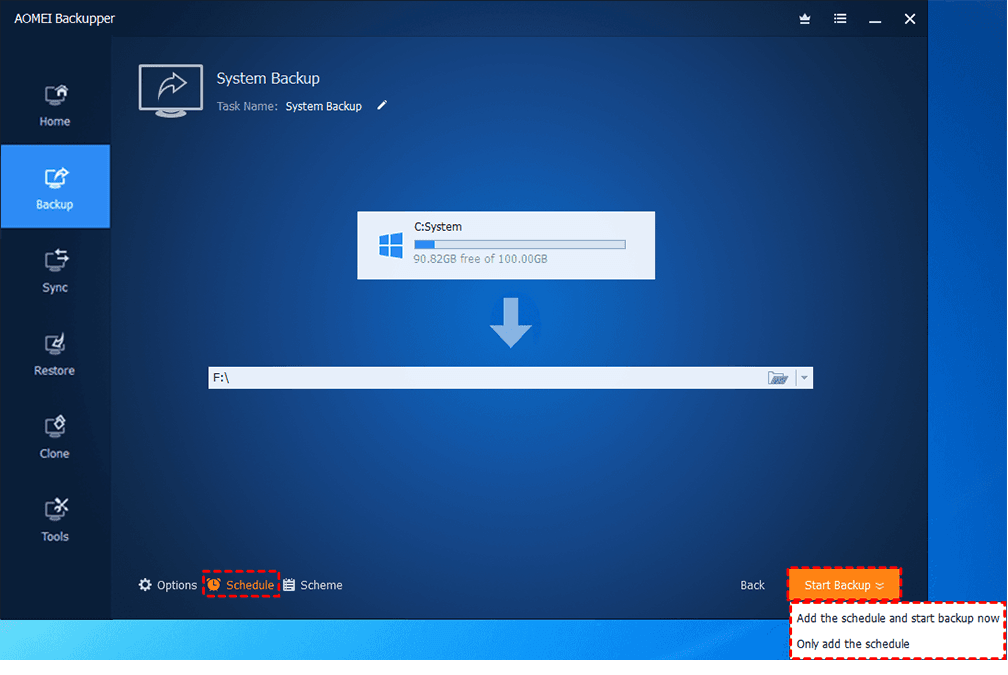1008x675 pixels.
Task: Expand the Start Backup chevron menu
Action: point(881,584)
